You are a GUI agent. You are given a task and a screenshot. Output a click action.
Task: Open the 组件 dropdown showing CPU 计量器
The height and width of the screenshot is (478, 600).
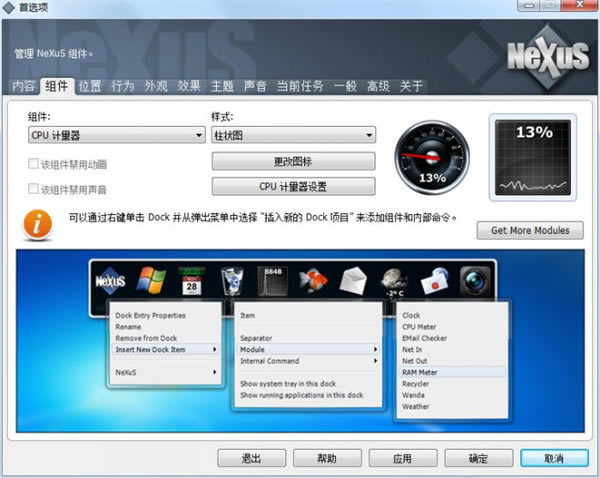coord(117,135)
